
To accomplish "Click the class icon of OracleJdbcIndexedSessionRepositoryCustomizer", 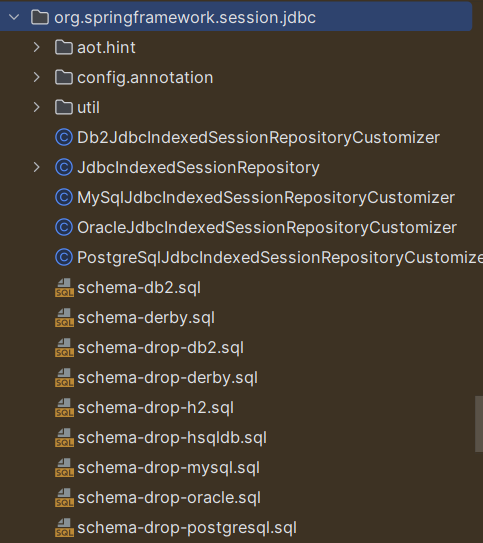I will (x=64, y=228).
